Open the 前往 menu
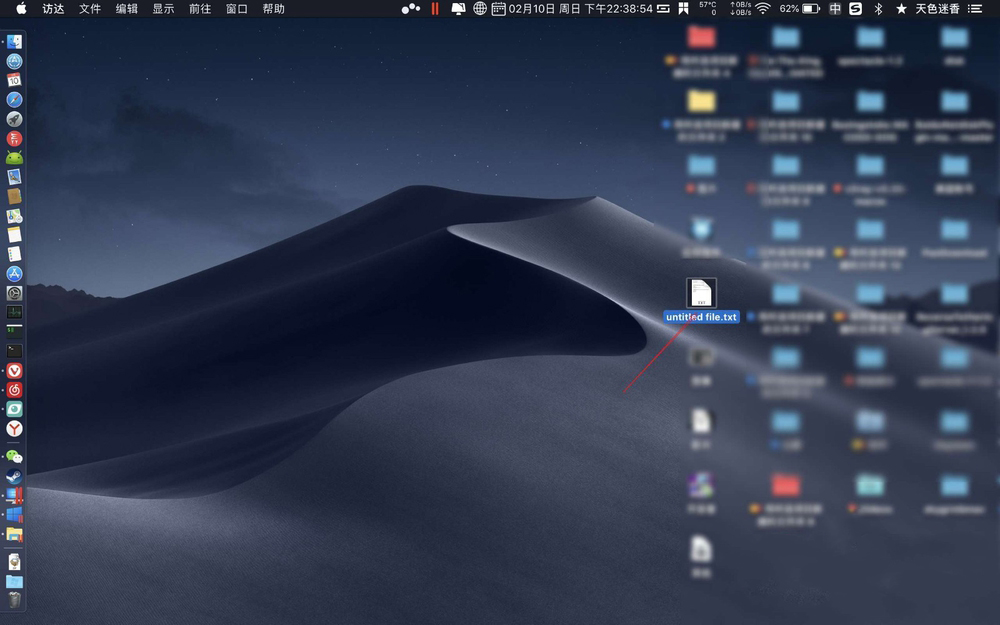The height and width of the screenshot is (625, 1000). click(200, 8)
